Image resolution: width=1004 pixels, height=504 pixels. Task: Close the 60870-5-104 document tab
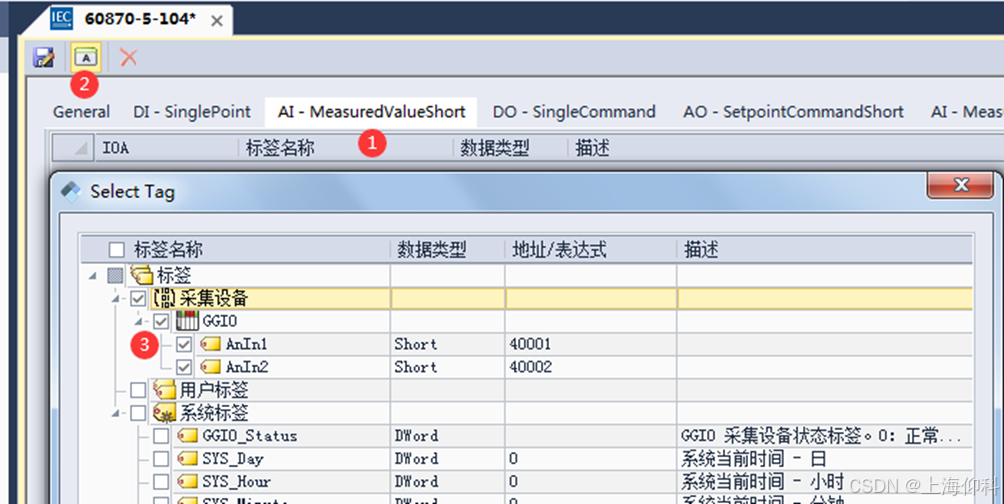[216, 19]
